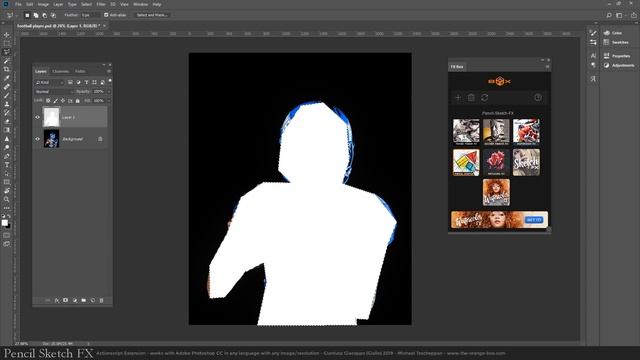Turn layer filtering on or off
640x360 pixels.
tap(110, 81)
